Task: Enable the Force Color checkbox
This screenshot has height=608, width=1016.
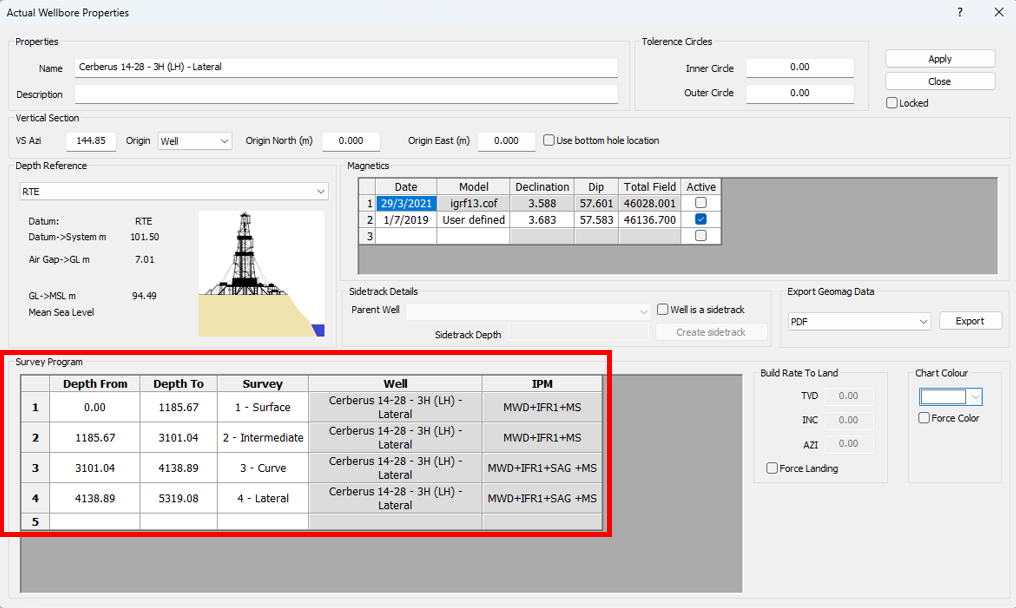Action: 924,418
